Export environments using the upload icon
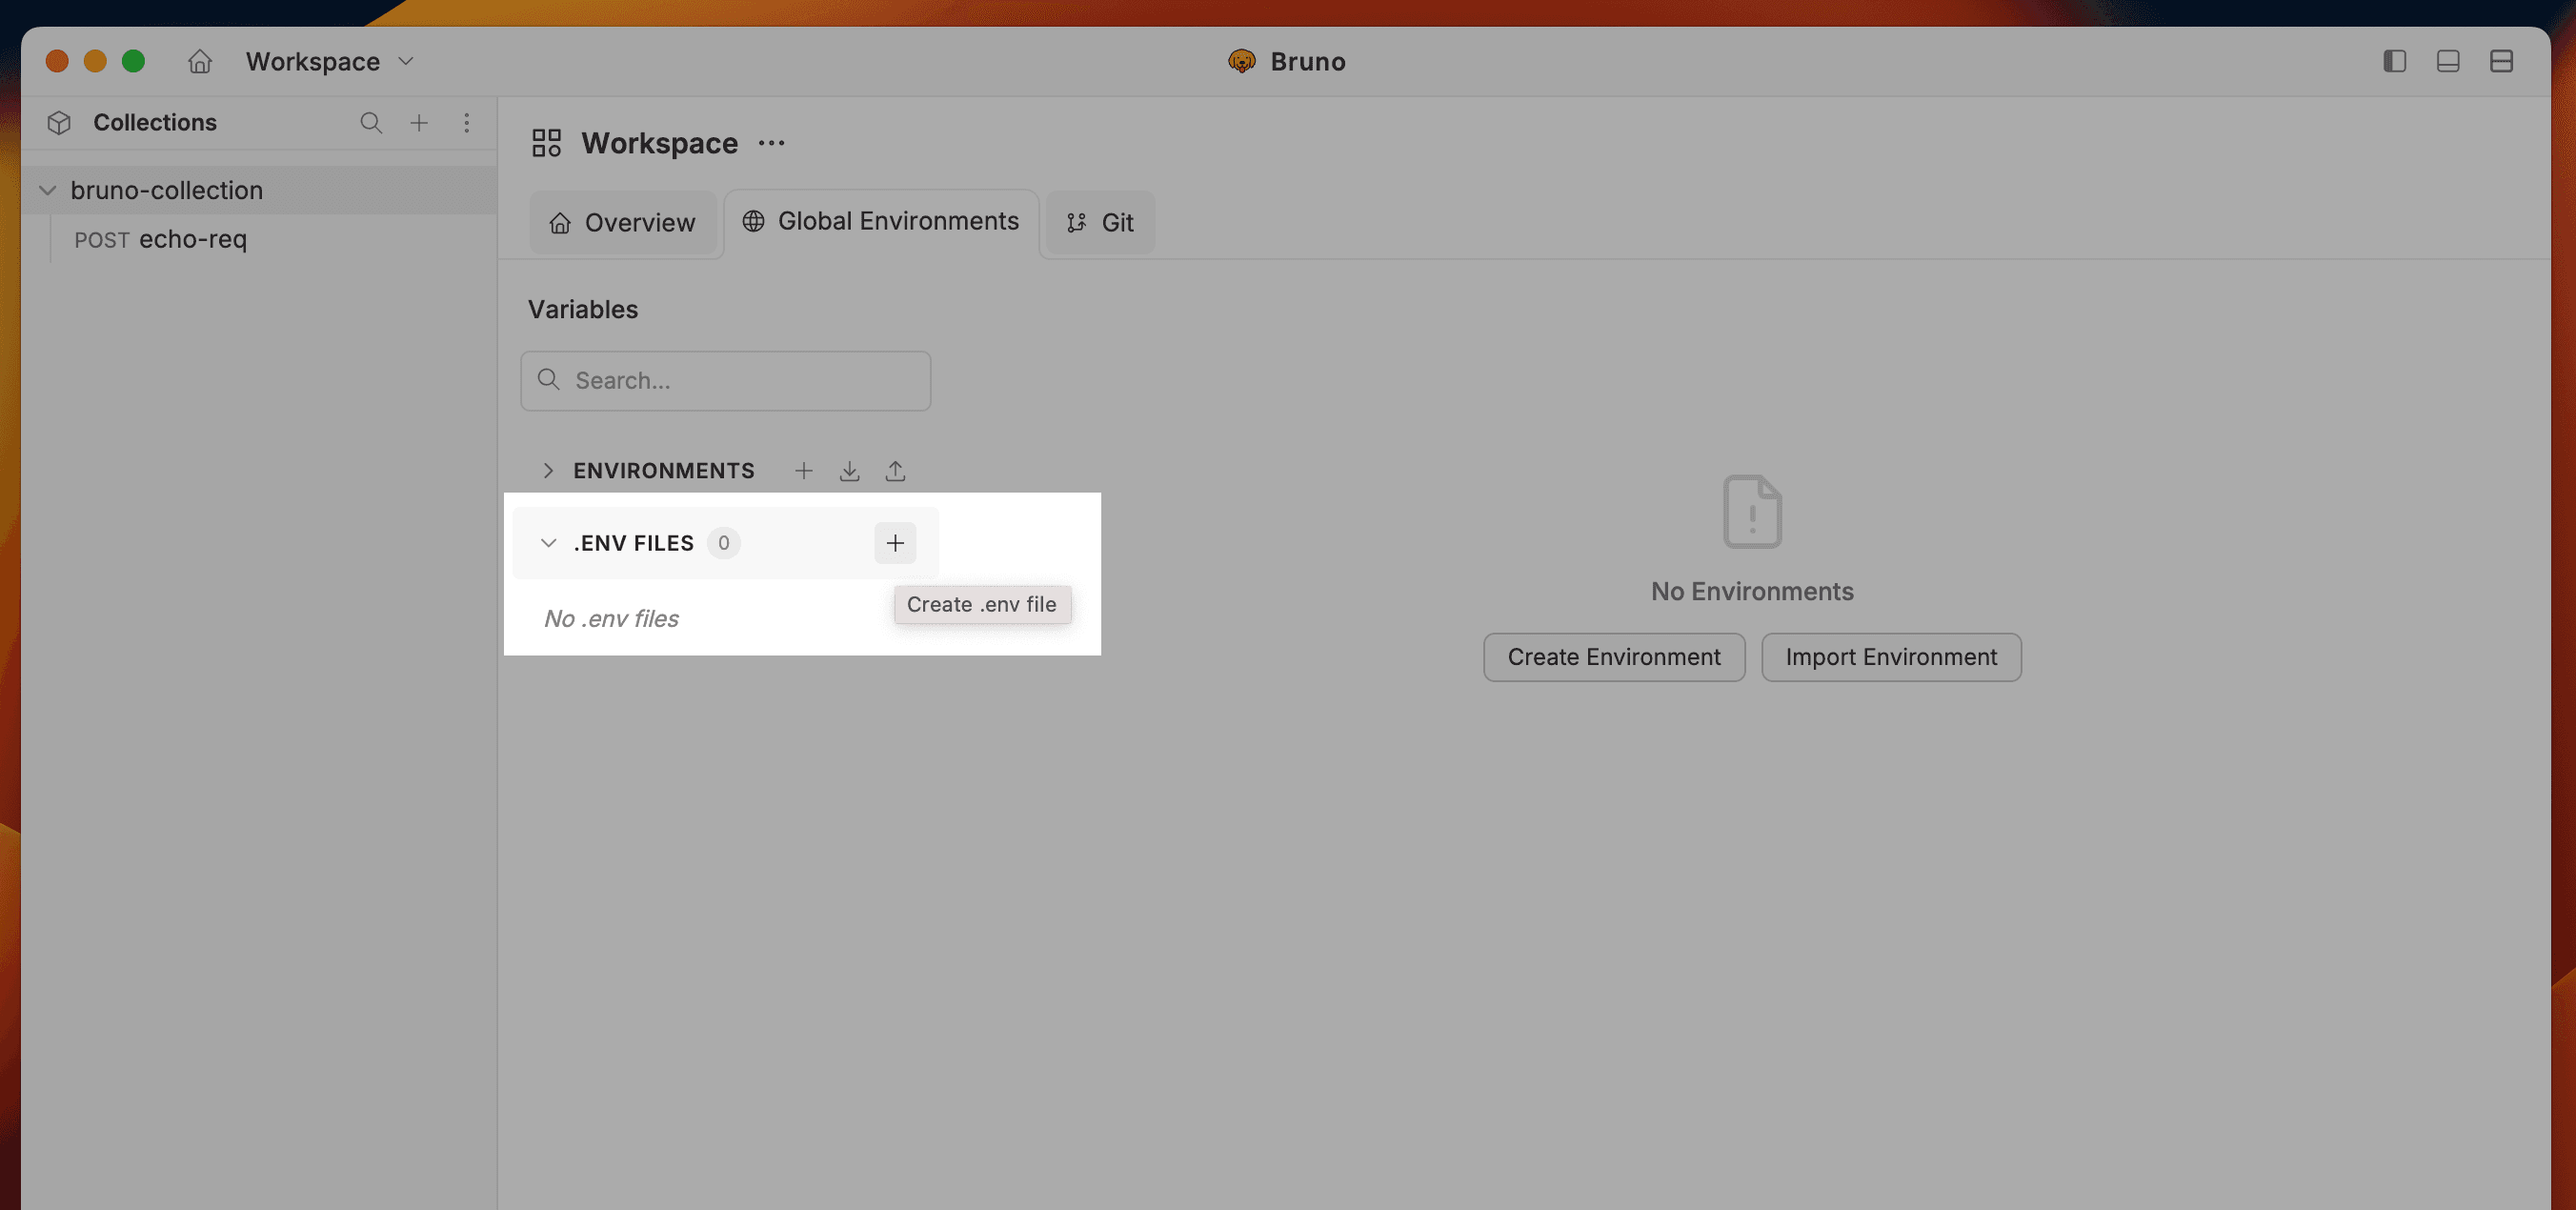2576x1210 pixels. point(895,470)
